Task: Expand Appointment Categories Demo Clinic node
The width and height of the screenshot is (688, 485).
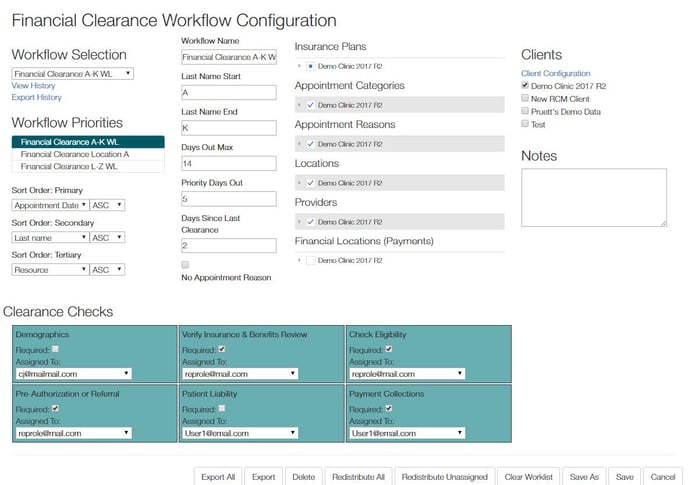Action: [x=299, y=105]
